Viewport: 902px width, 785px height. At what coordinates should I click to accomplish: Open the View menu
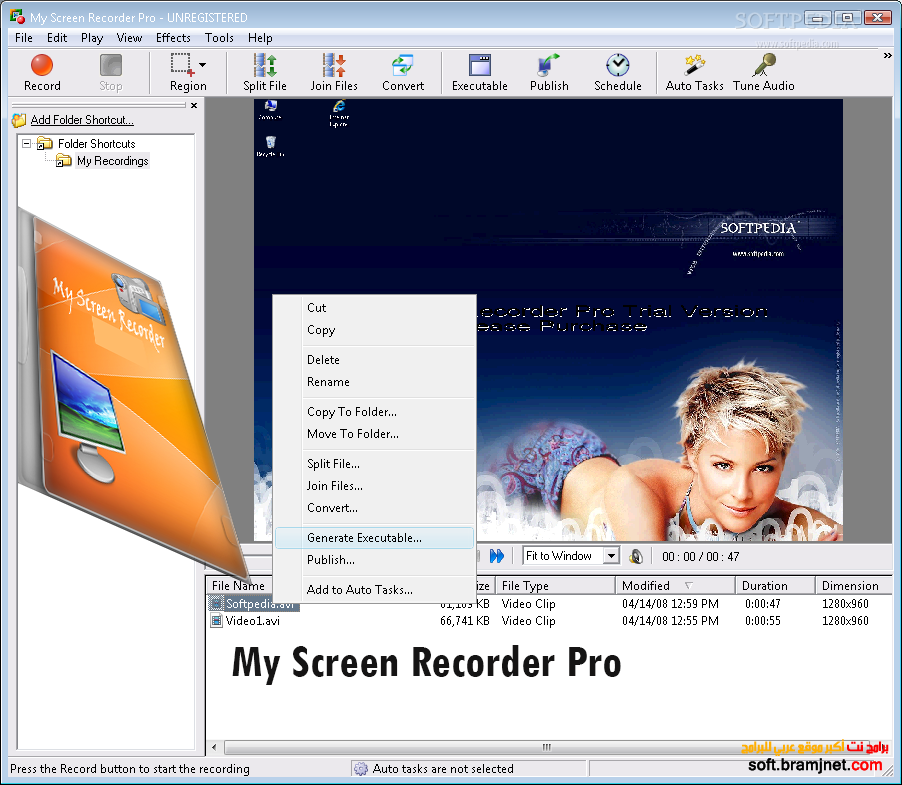[129, 38]
